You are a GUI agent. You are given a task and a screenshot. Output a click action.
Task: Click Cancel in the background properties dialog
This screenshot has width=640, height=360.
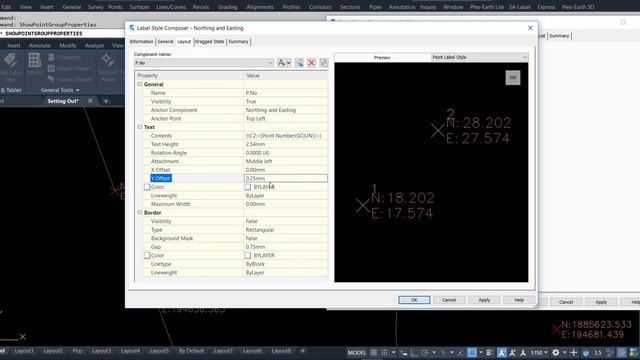[x=566, y=302]
